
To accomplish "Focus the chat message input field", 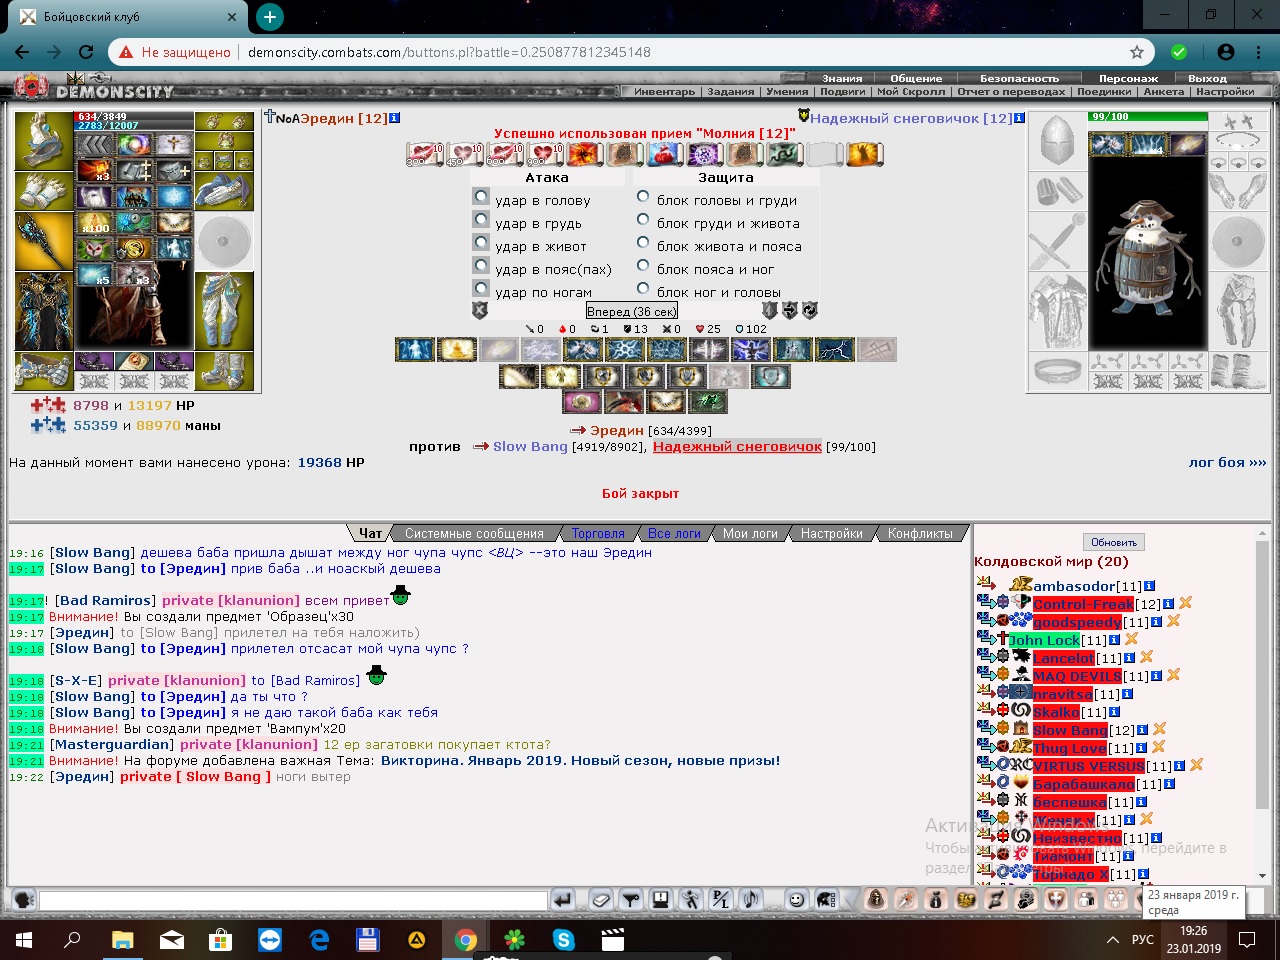I will (x=292, y=900).
